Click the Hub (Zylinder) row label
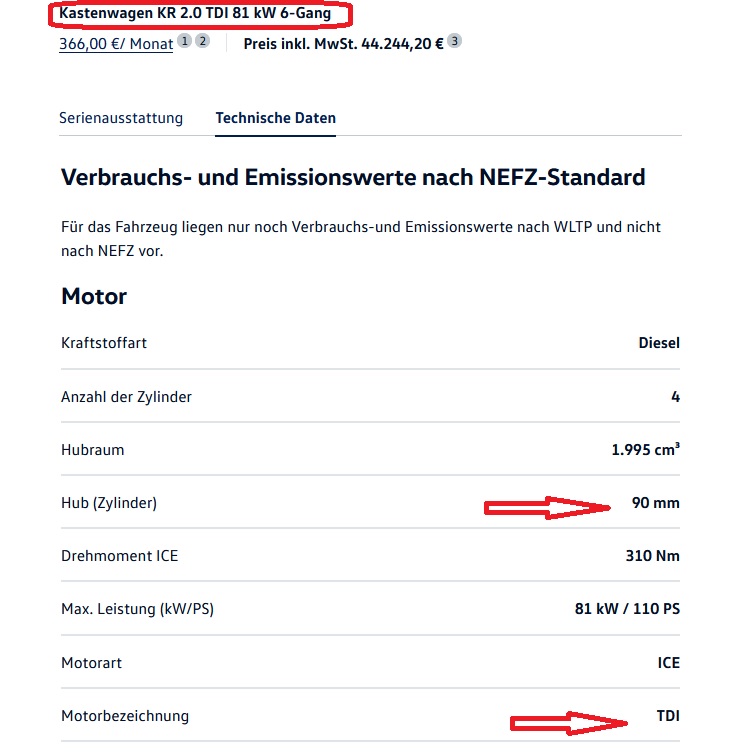 pyautogui.click(x=109, y=503)
